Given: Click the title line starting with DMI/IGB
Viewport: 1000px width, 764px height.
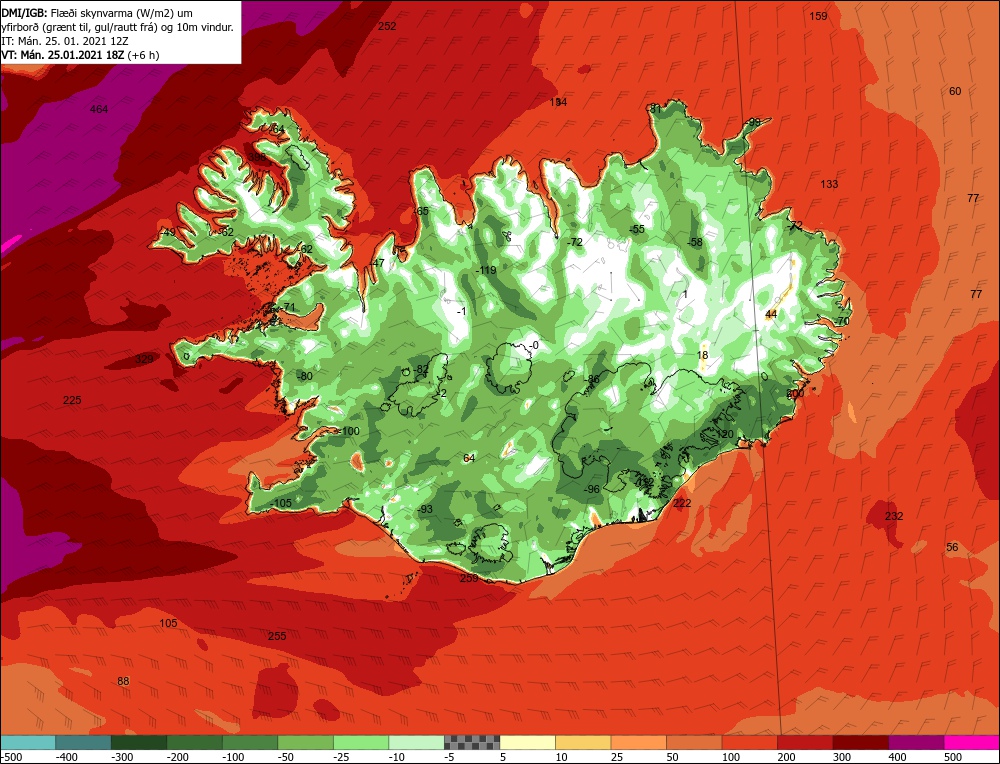Looking at the screenshot, I should tap(97, 13).
